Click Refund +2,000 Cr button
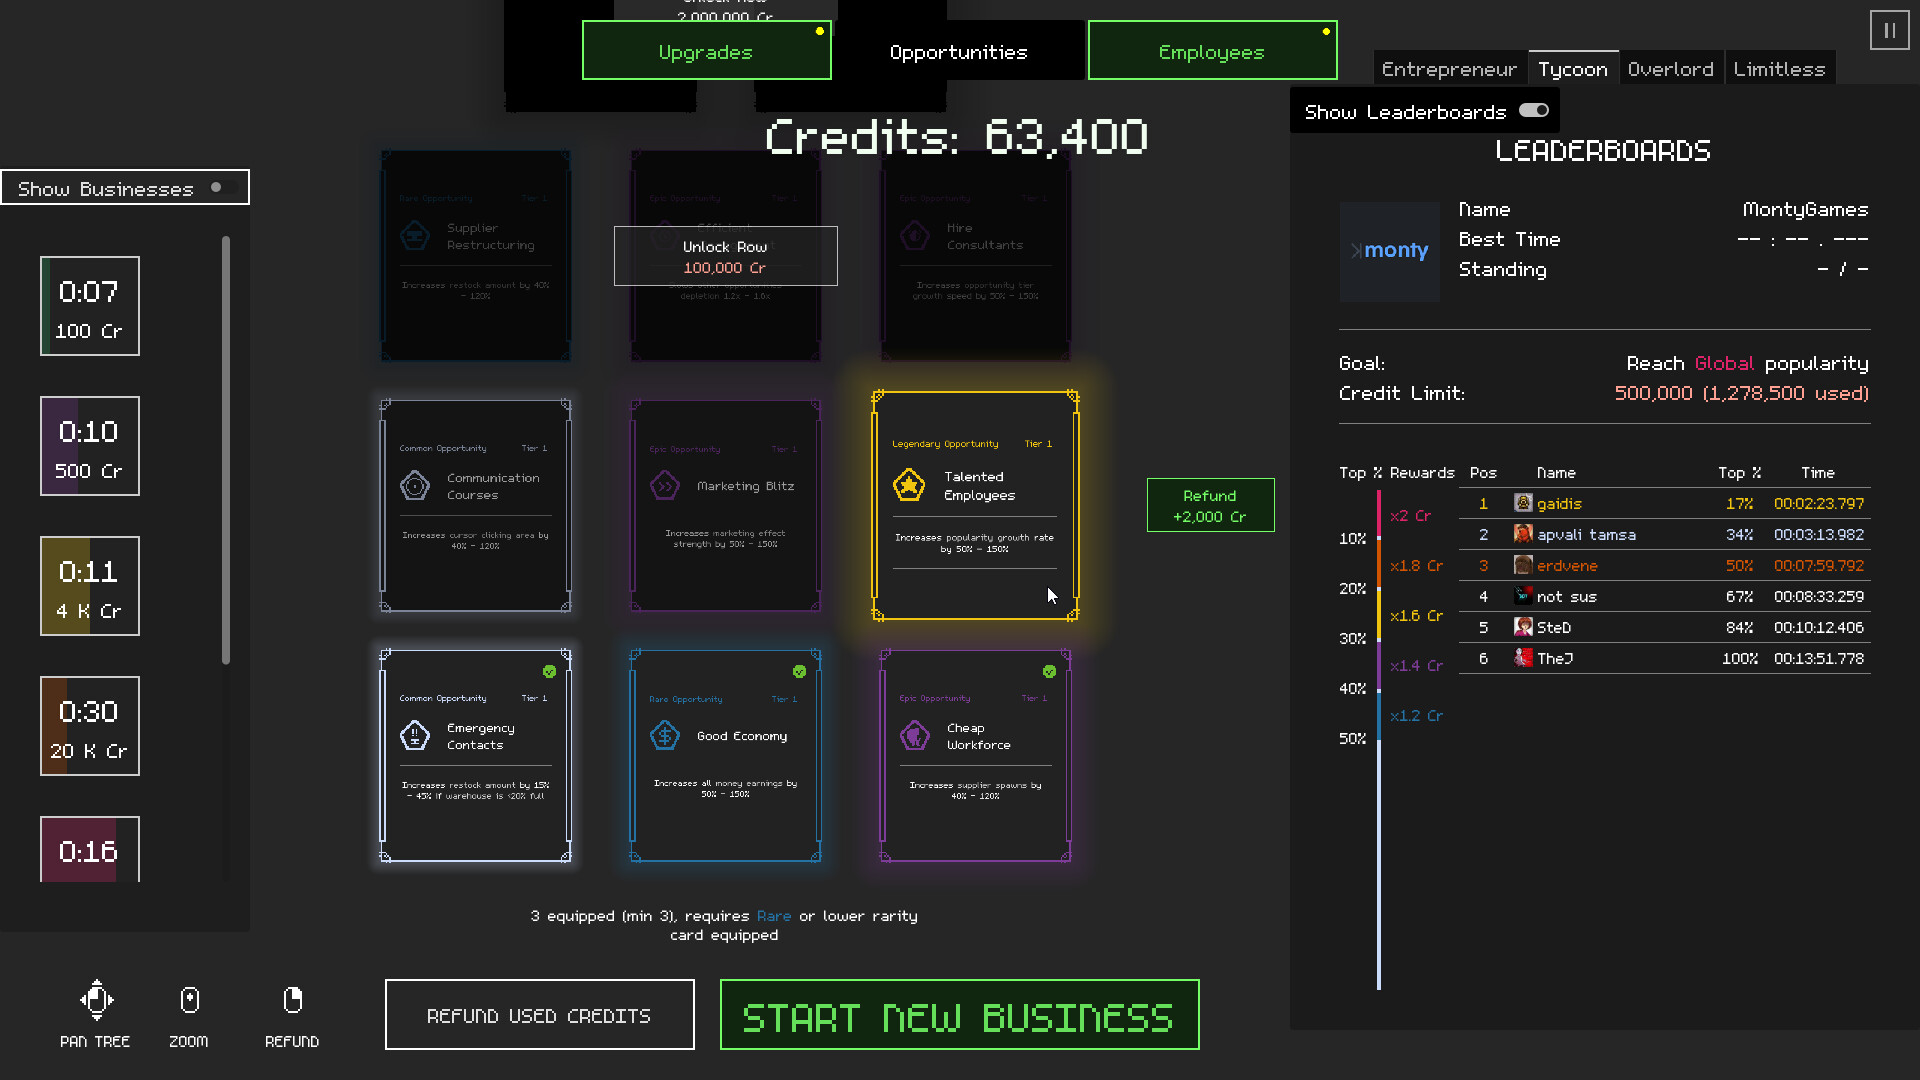The image size is (1920, 1080). [1210, 506]
